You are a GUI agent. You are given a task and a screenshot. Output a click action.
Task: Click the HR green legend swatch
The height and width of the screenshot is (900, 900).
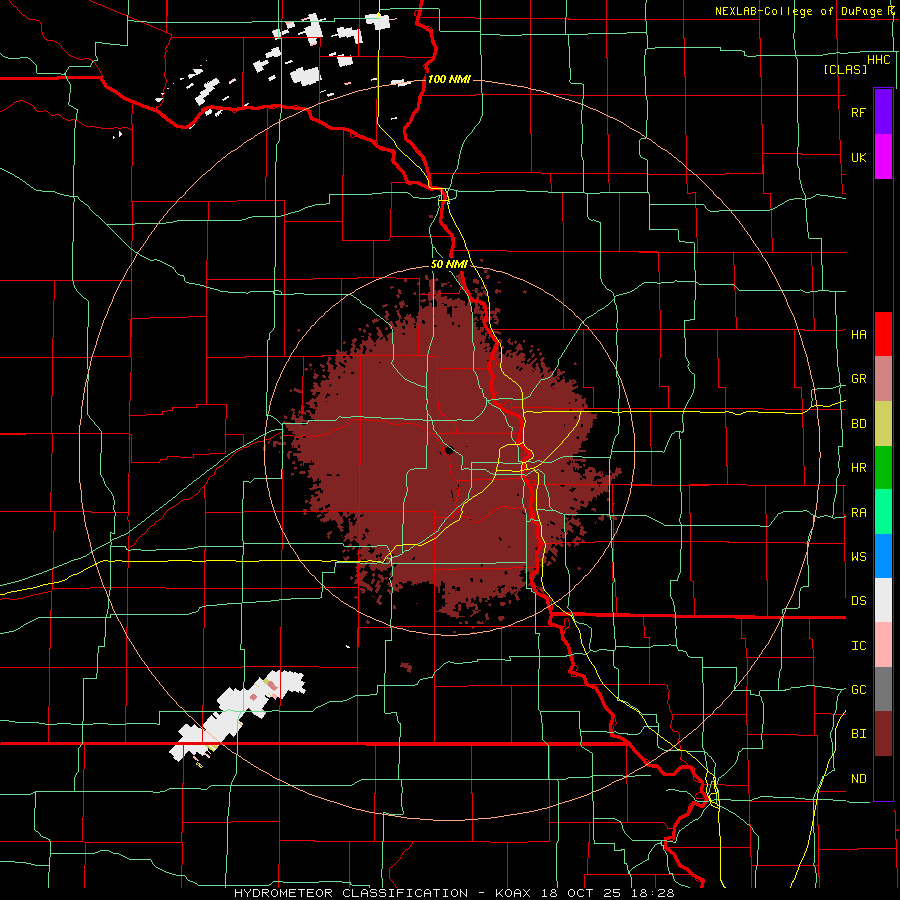(883, 468)
